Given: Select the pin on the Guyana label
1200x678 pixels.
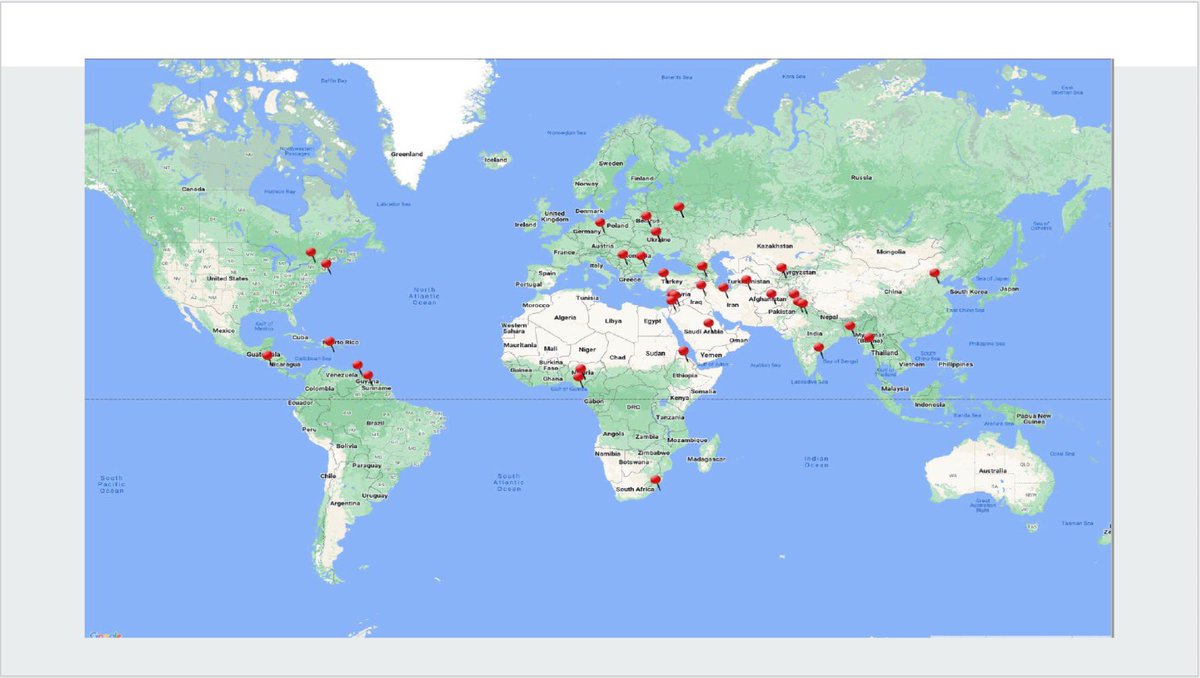Looking at the screenshot, I should [367, 377].
